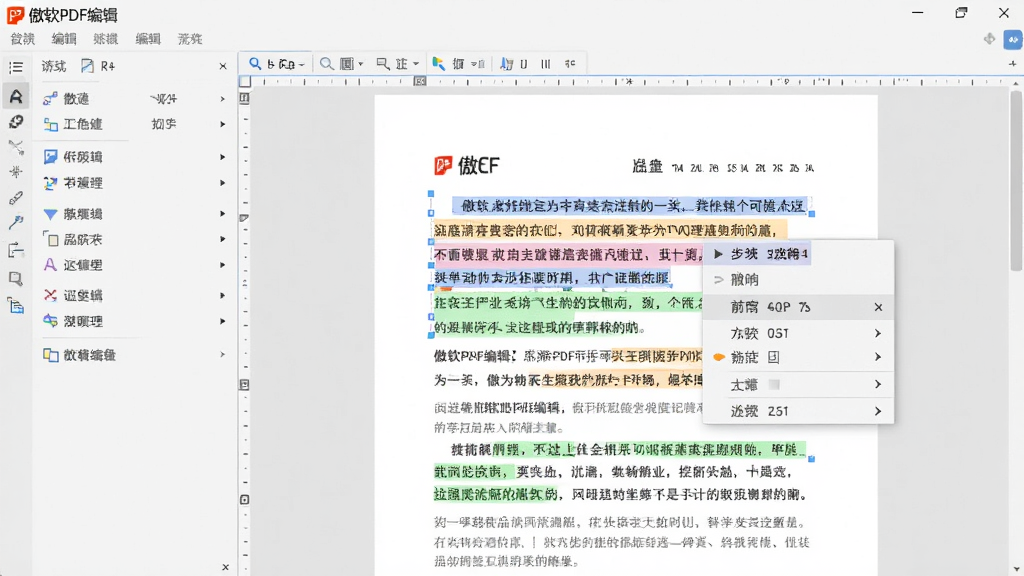Expand the purple A row arrow
This screenshot has width=1024, height=576.
(223, 265)
